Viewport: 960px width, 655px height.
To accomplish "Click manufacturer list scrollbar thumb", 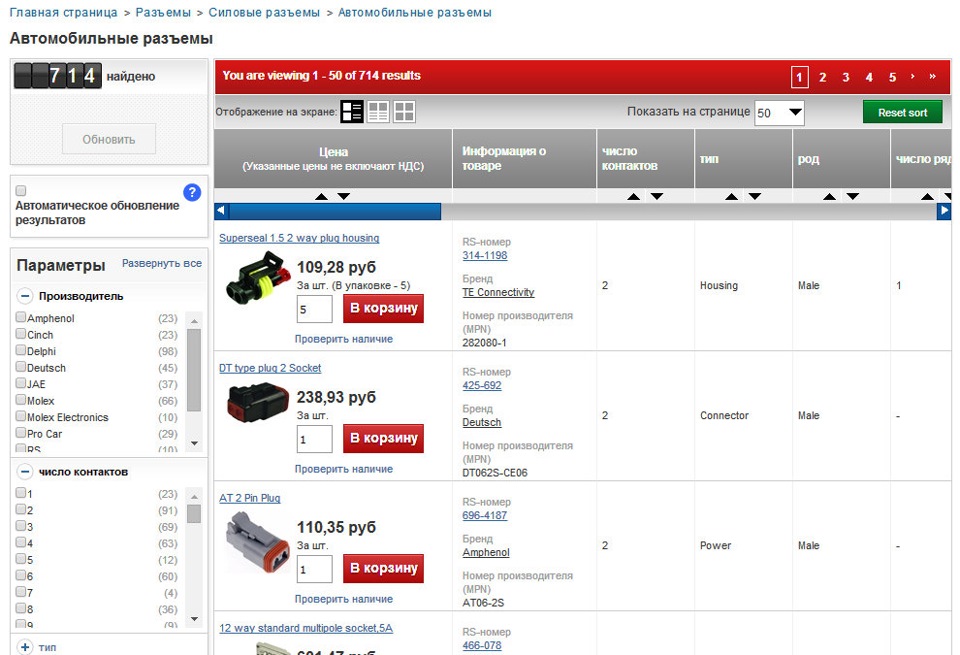I will pyautogui.click(x=194, y=370).
